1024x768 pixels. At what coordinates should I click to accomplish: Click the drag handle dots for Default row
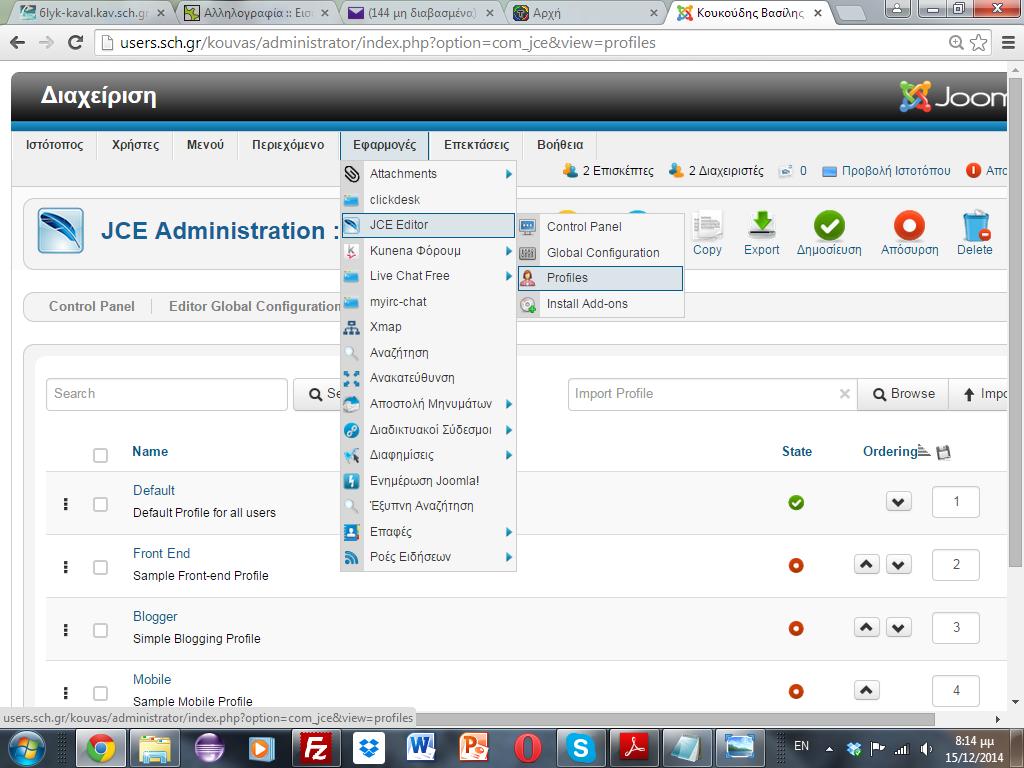[65, 504]
